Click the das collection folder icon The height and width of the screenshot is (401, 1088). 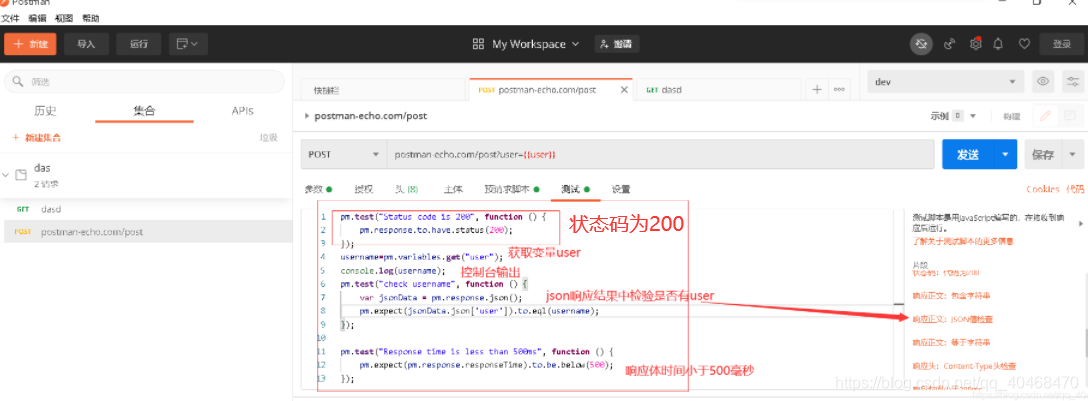click(x=21, y=175)
